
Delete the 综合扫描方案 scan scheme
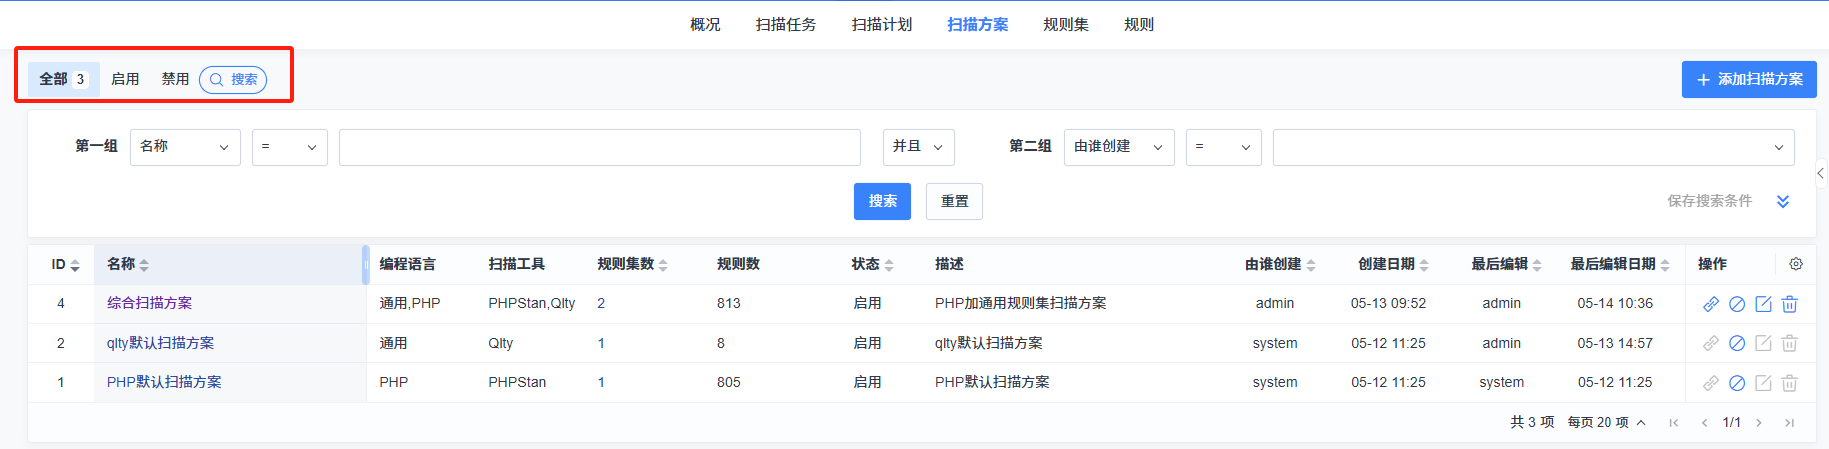(1789, 304)
